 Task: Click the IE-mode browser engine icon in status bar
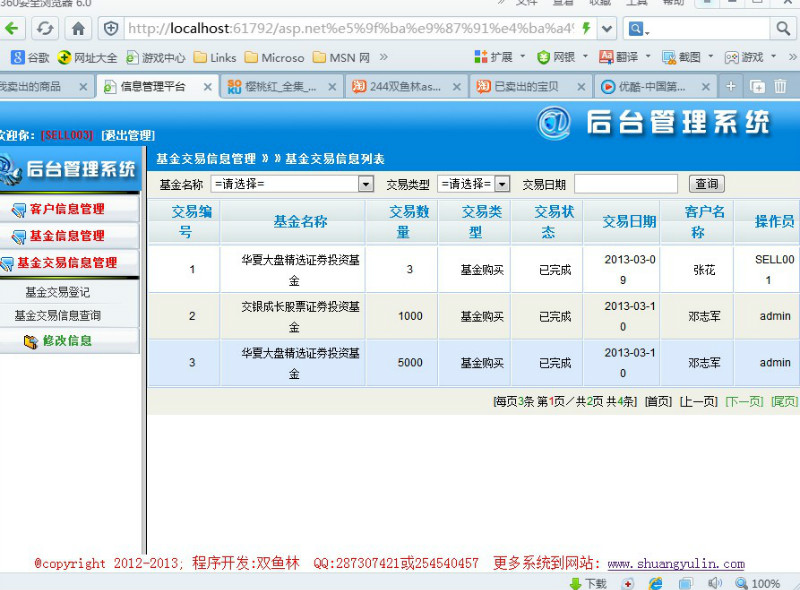pyautogui.click(x=656, y=583)
